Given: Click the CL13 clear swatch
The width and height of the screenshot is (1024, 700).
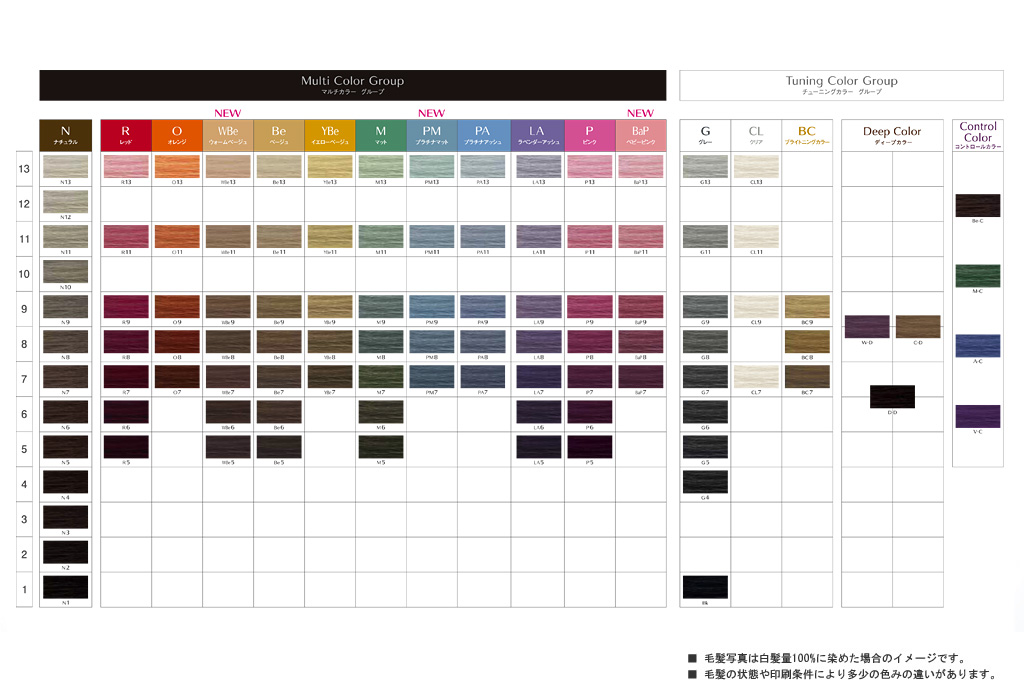Looking at the screenshot, I should click(x=756, y=166).
